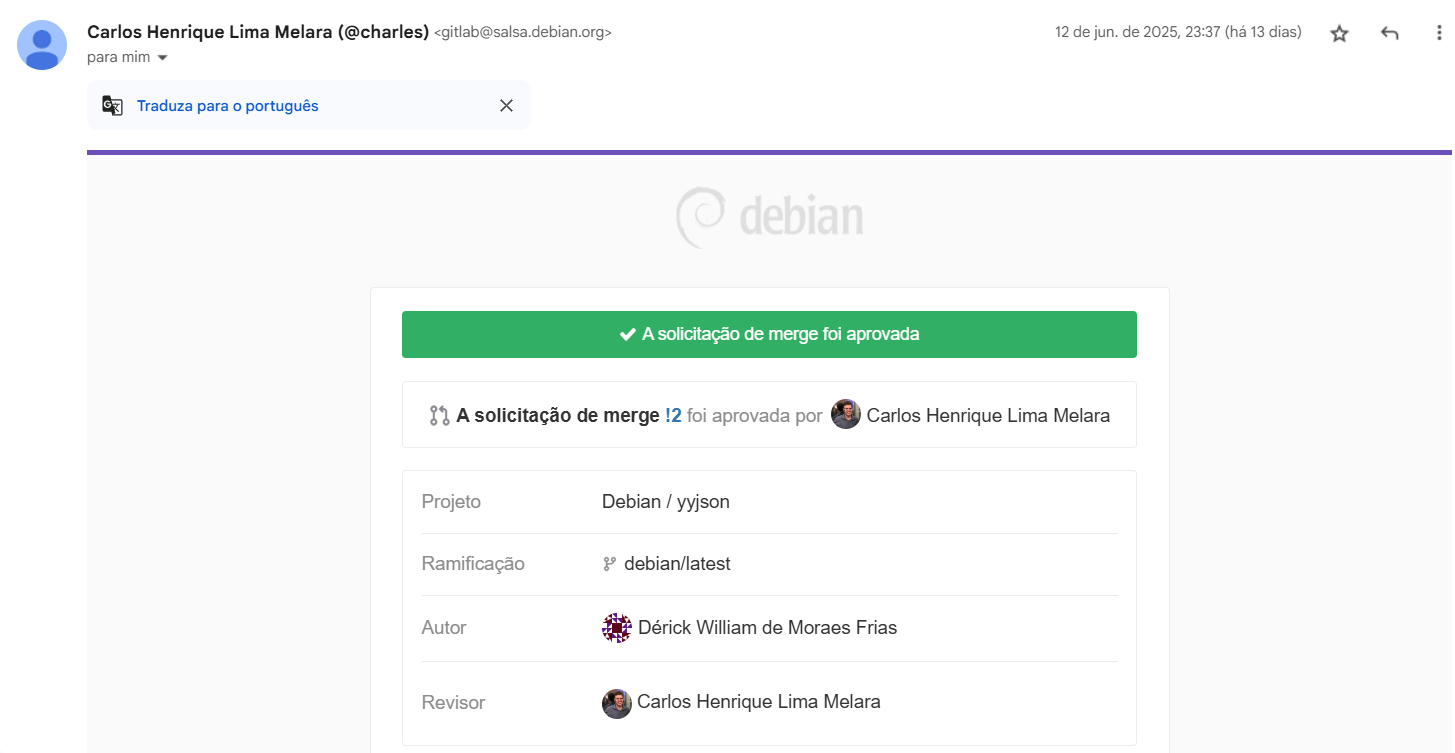The width and height of the screenshot is (1455, 753).
Task: Open the three-dot more options menu
Action: pos(1439,33)
